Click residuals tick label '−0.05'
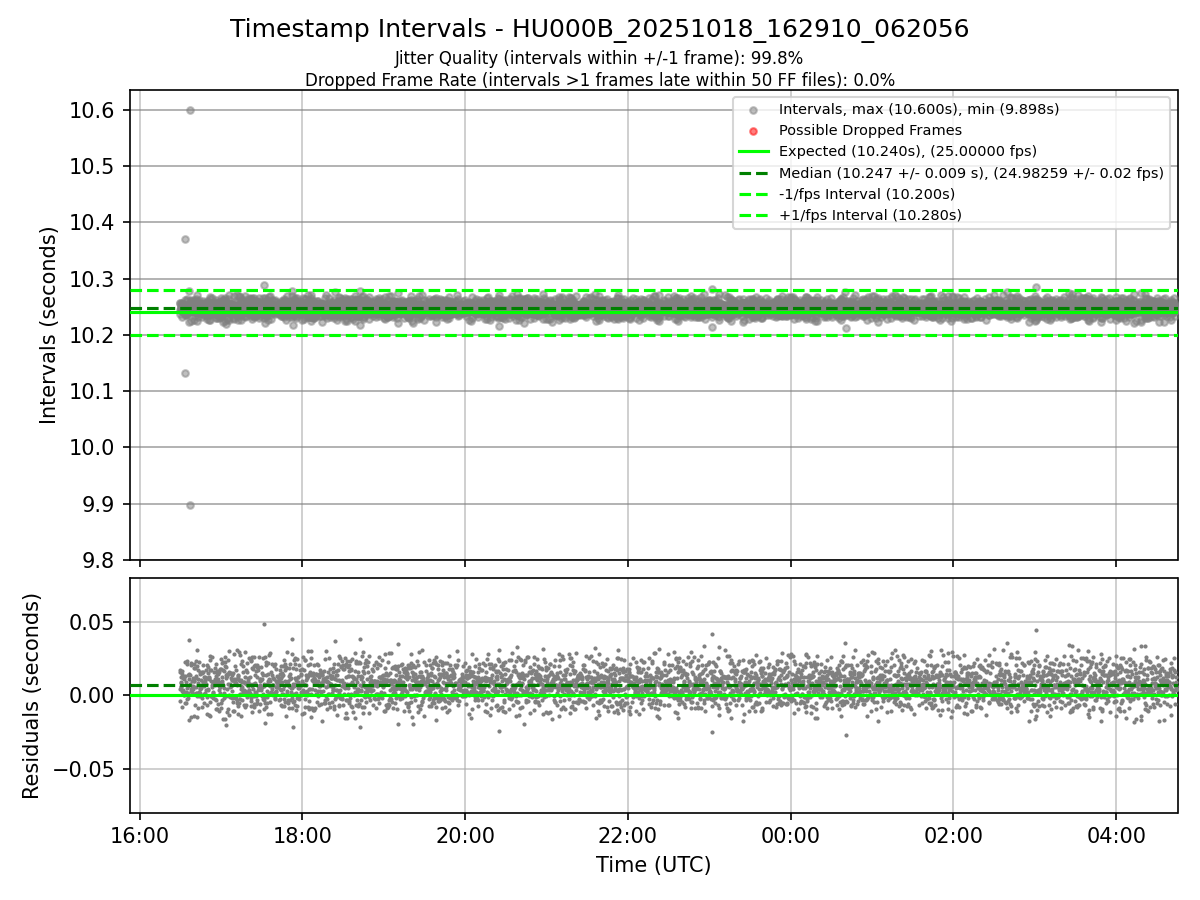 pyautogui.click(x=85, y=769)
